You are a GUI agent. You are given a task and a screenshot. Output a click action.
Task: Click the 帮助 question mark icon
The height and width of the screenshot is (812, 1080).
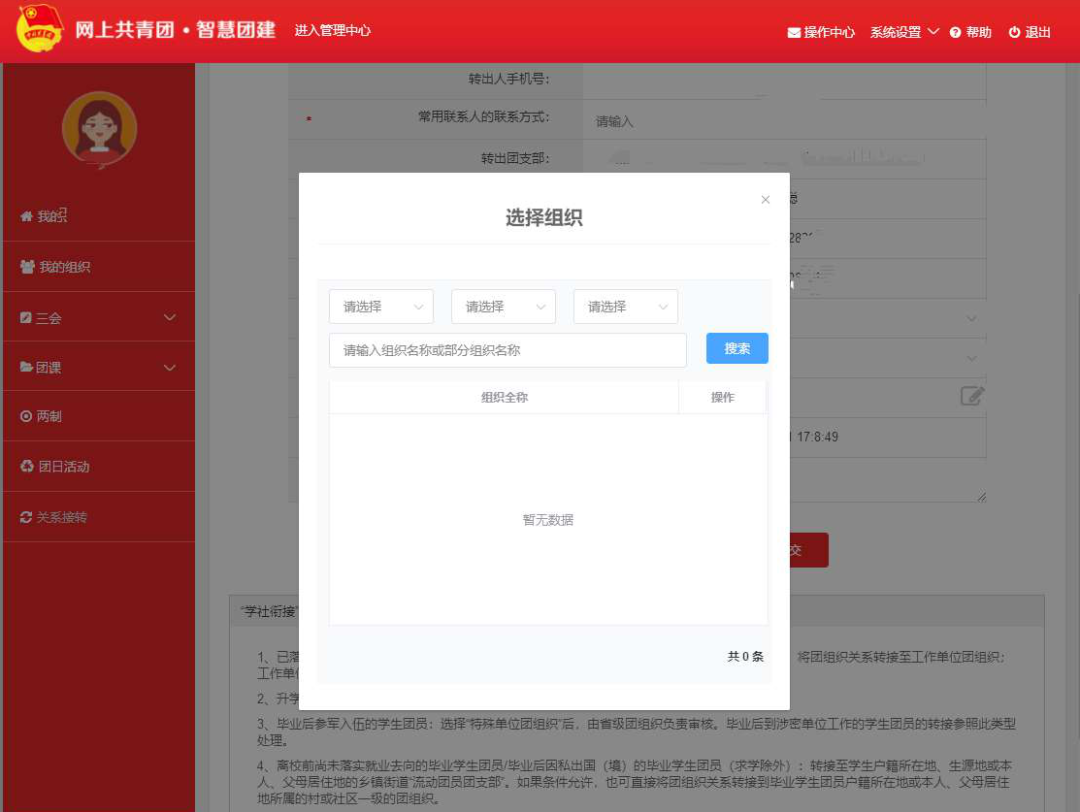pyautogui.click(x=955, y=32)
